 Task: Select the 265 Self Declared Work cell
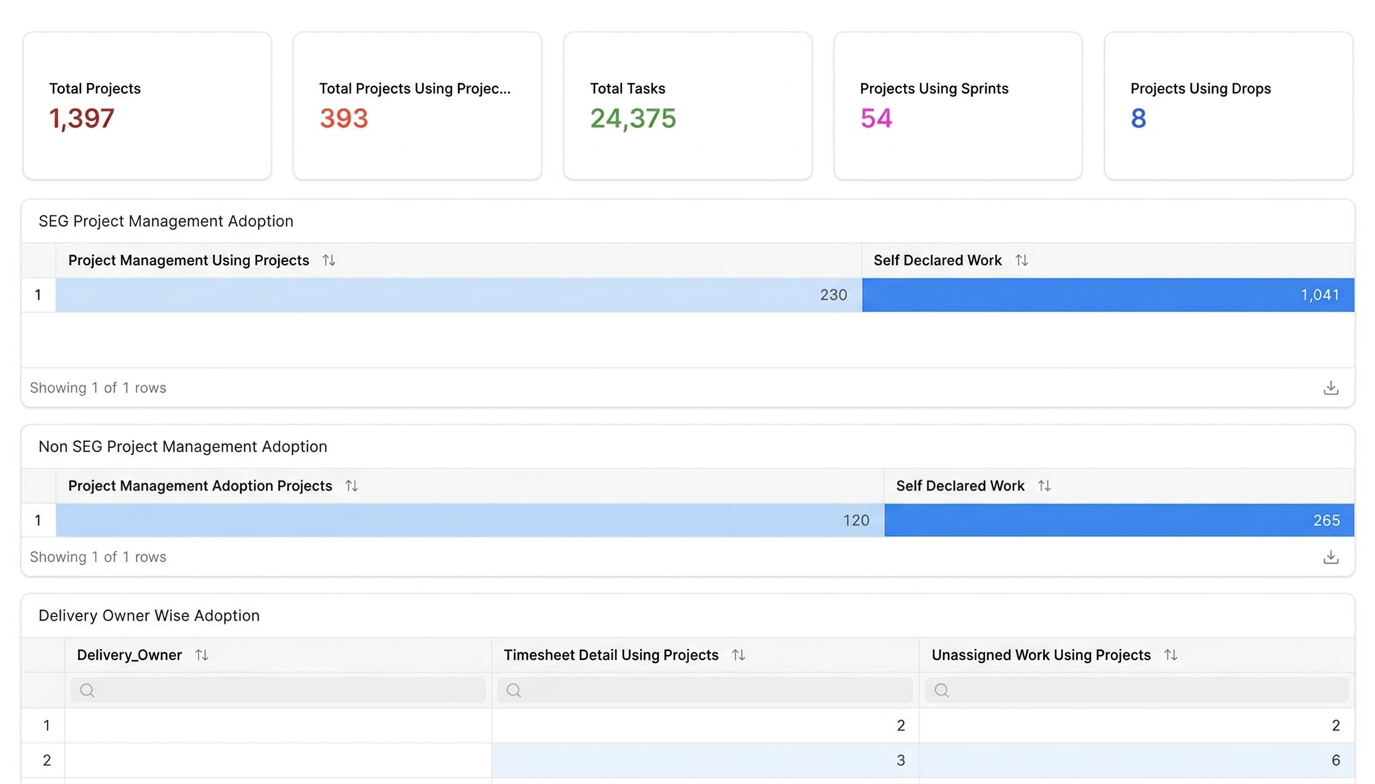tap(1119, 520)
